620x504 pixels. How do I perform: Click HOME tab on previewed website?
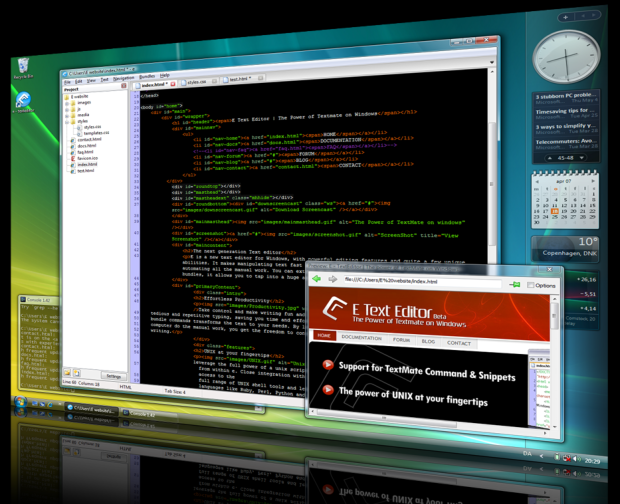324,336
